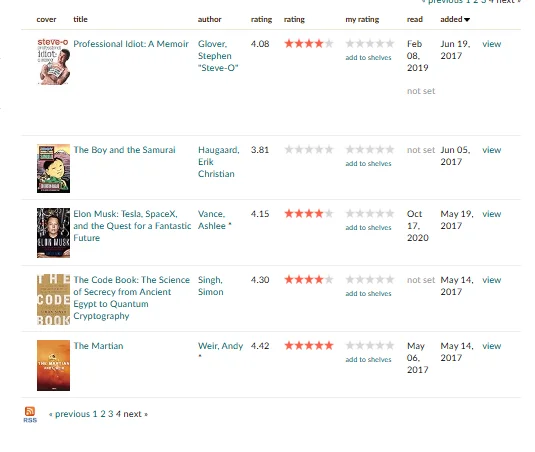Open the RSS feed icon
Viewport: 535px width, 452px height.
pos(30,414)
